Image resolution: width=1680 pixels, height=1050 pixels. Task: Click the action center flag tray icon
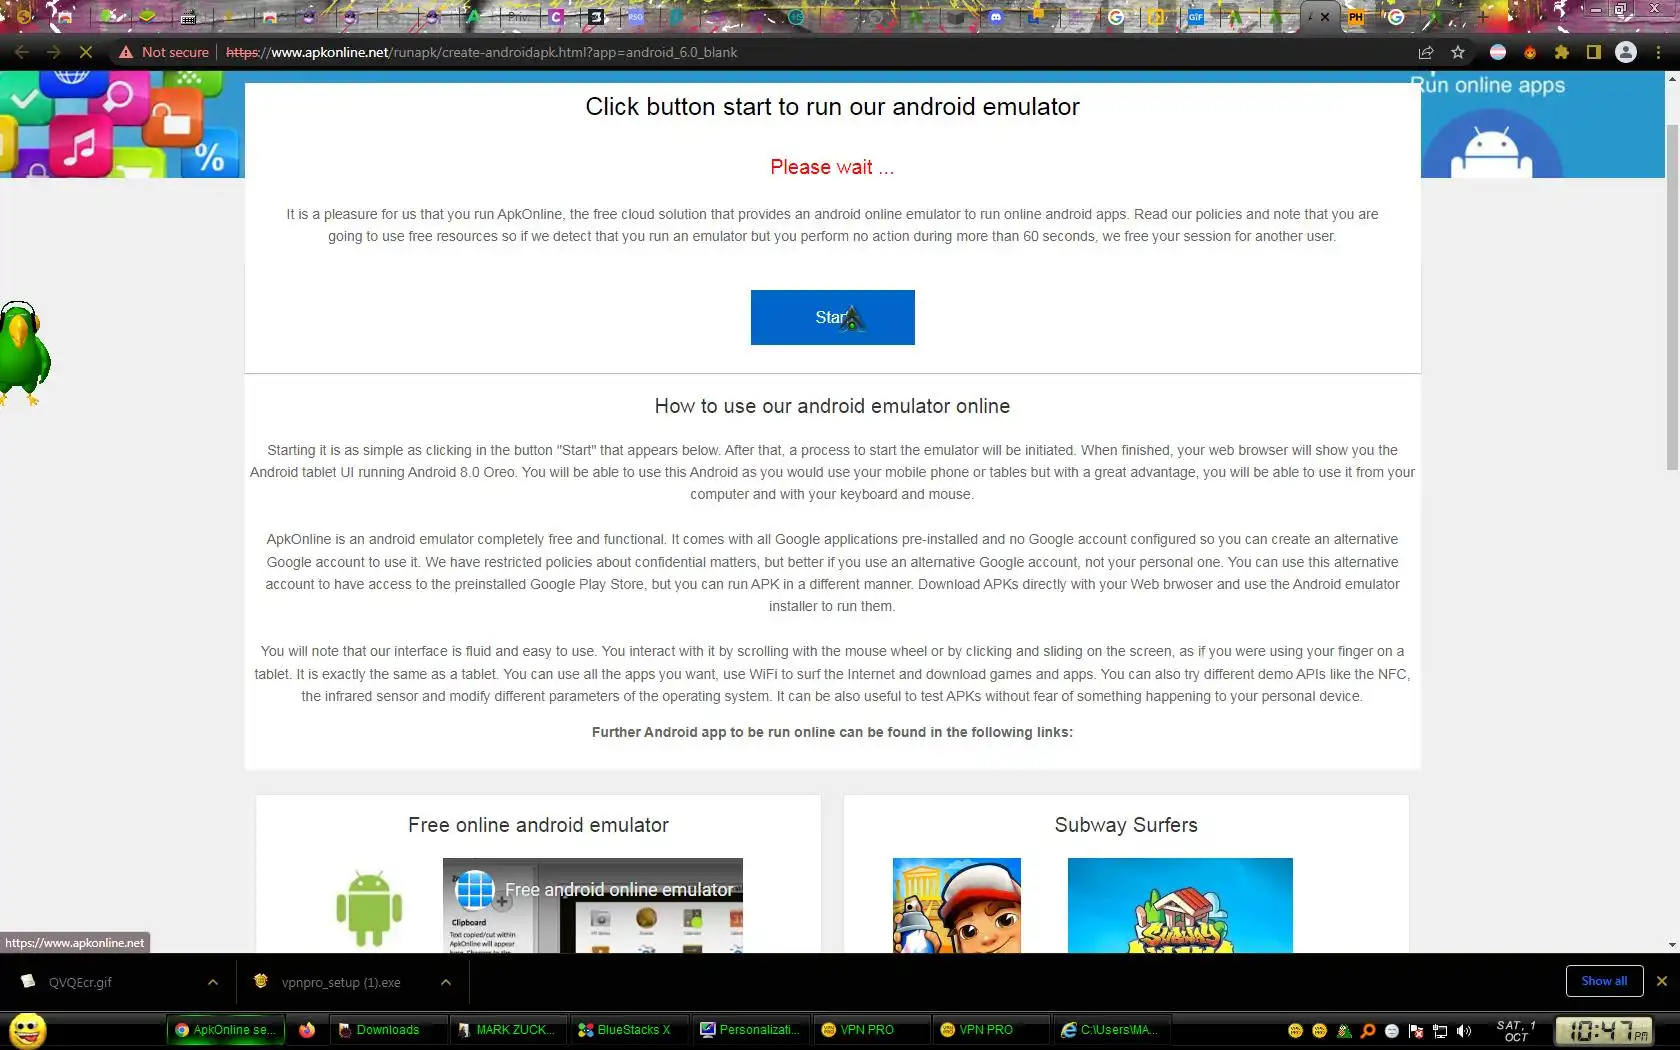coord(1416,1031)
